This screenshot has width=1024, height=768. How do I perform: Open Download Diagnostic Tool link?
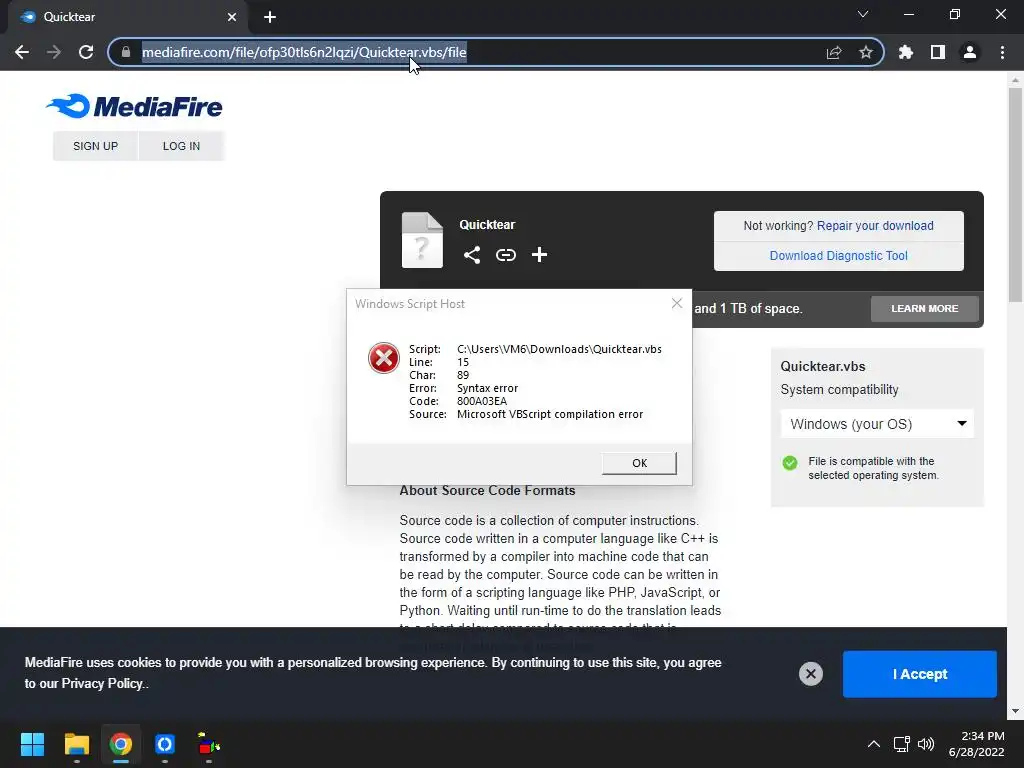(x=839, y=256)
